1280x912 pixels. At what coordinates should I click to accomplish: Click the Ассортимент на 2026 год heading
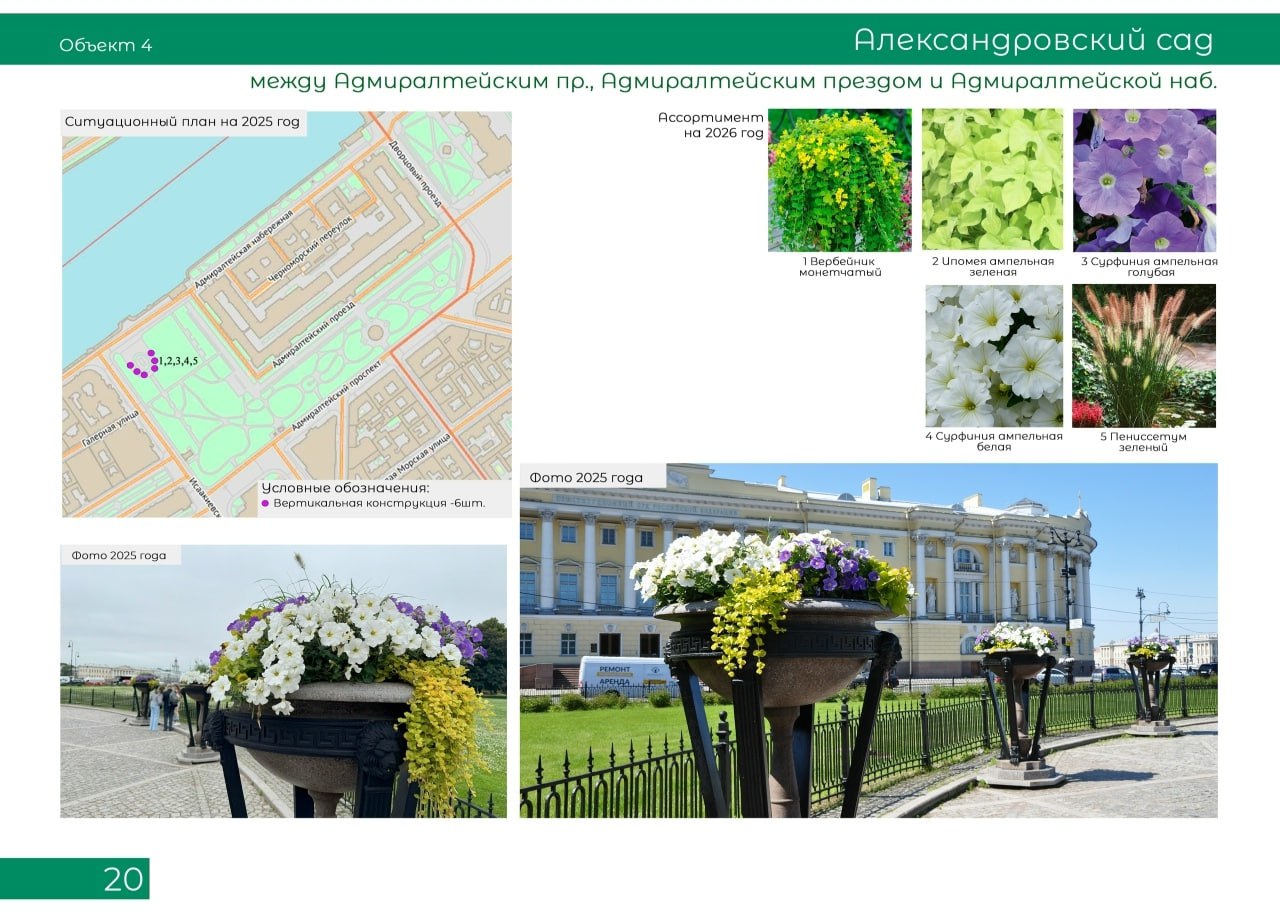(710, 125)
